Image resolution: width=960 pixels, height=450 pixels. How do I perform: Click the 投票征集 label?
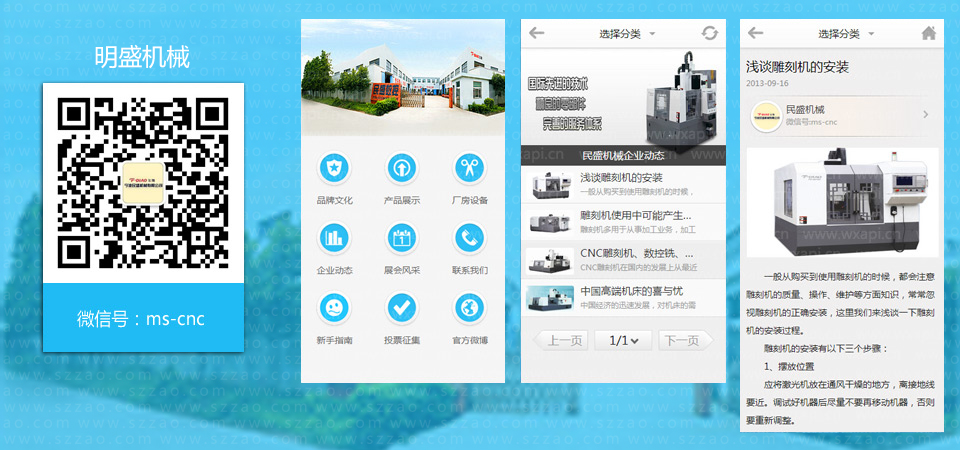point(402,340)
